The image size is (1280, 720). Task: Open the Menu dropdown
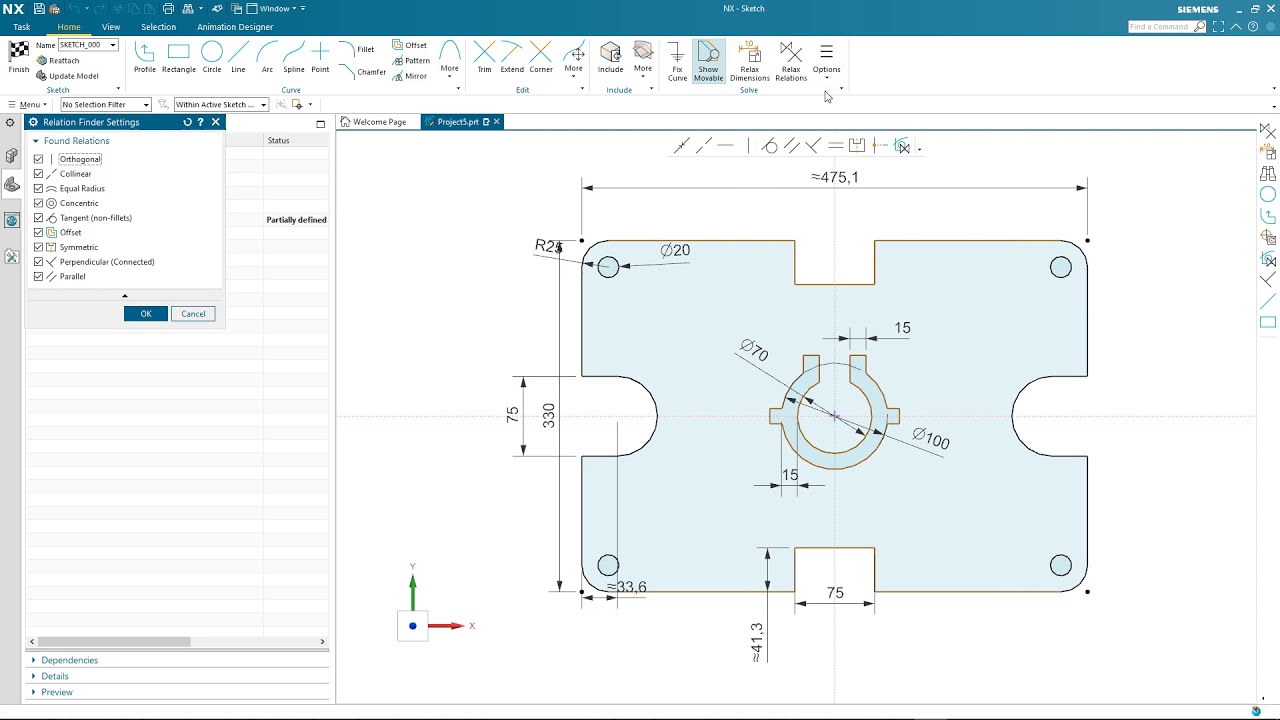click(28, 105)
